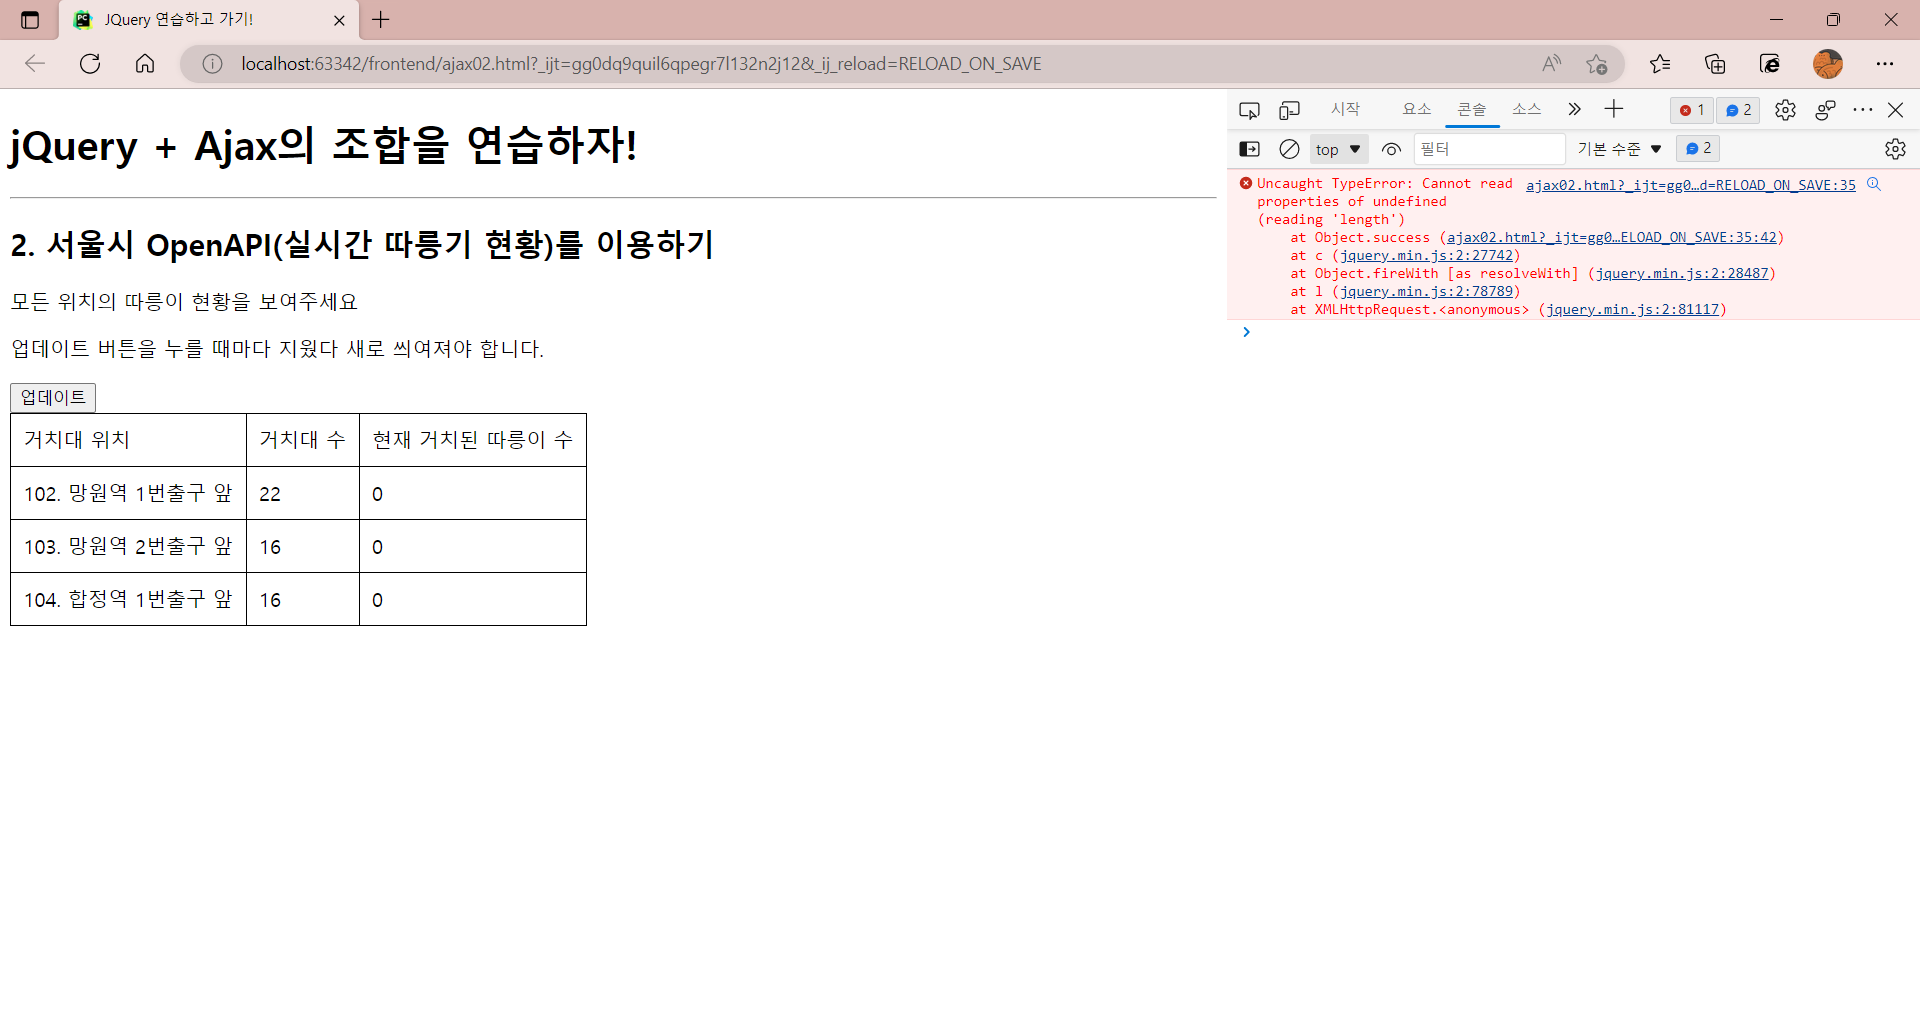Click the 103. 망원역 2번출구 앞 cell
Viewport: 1920px width, 1030px height.
[x=128, y=546]
